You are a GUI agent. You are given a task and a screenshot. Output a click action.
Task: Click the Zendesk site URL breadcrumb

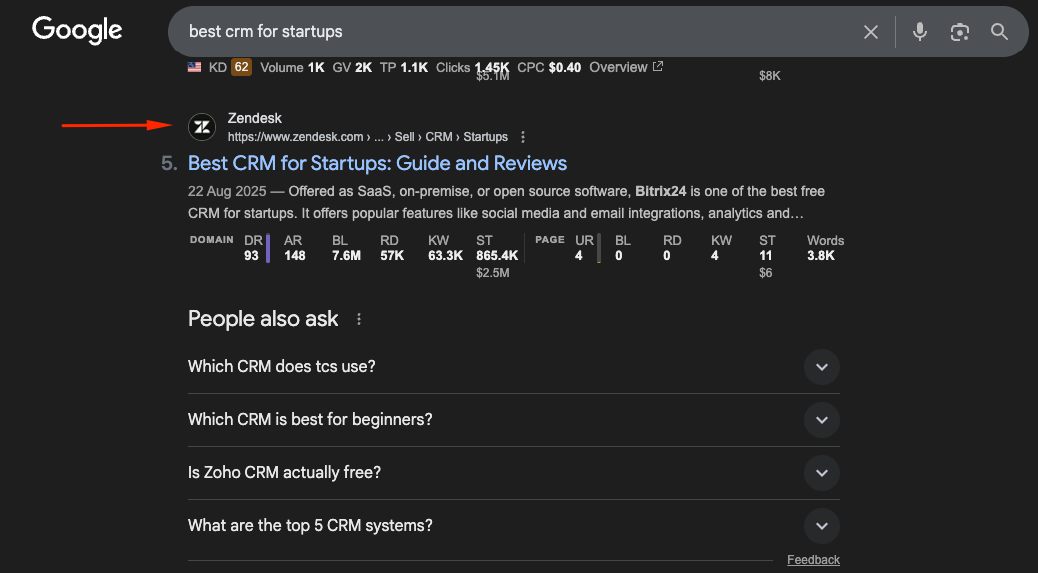[367, 137]
